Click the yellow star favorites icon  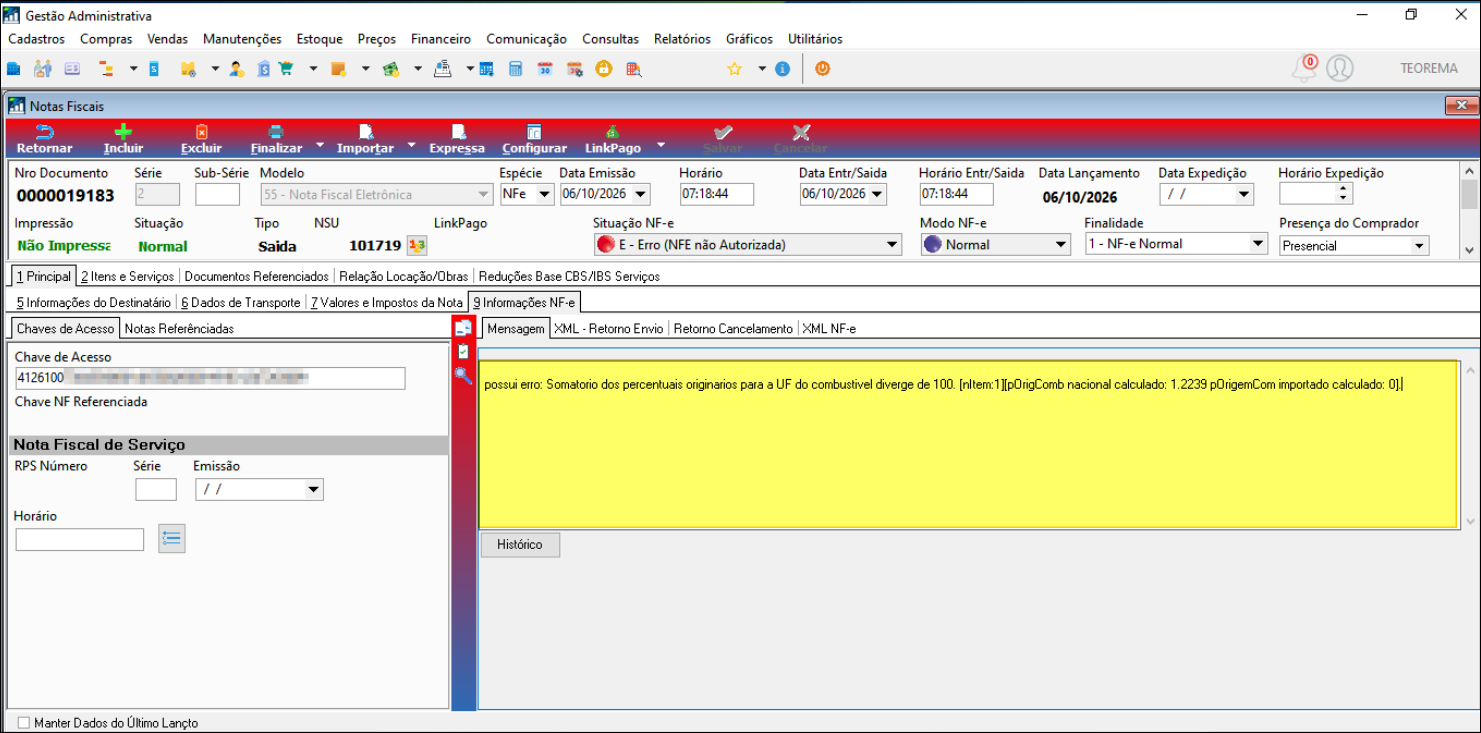pyautogui.click(x=734, y=69)
